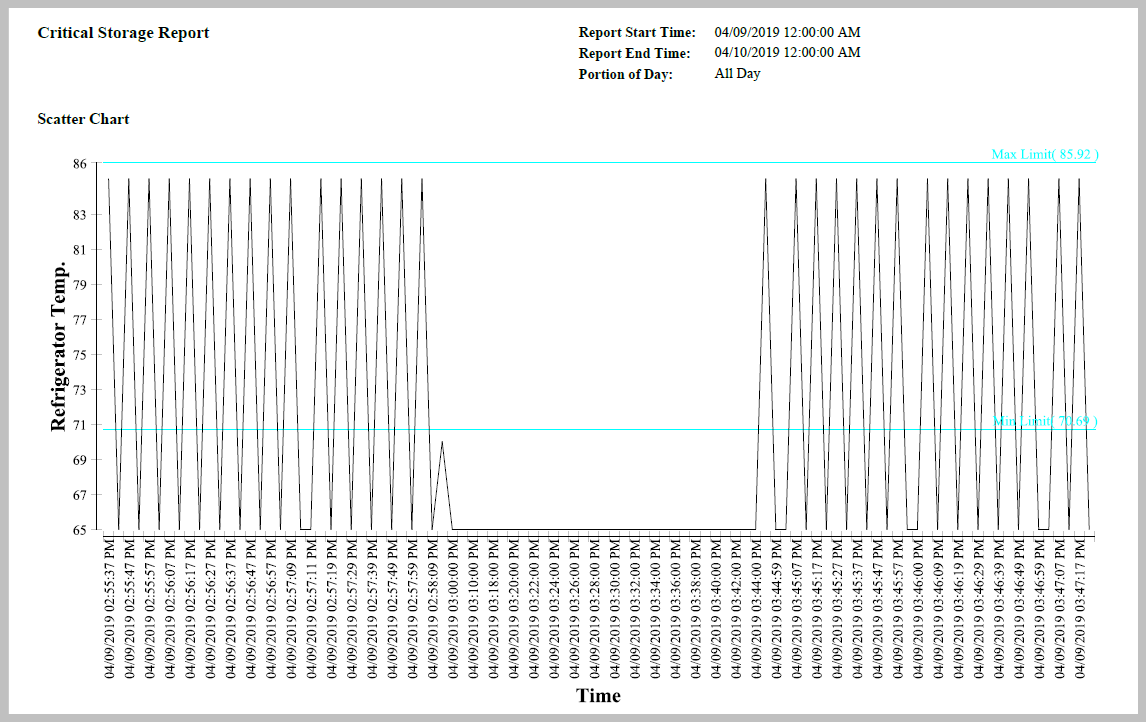Click the 65 tick on the temperature axis
1146x722 pixels.
coord(79,530)
